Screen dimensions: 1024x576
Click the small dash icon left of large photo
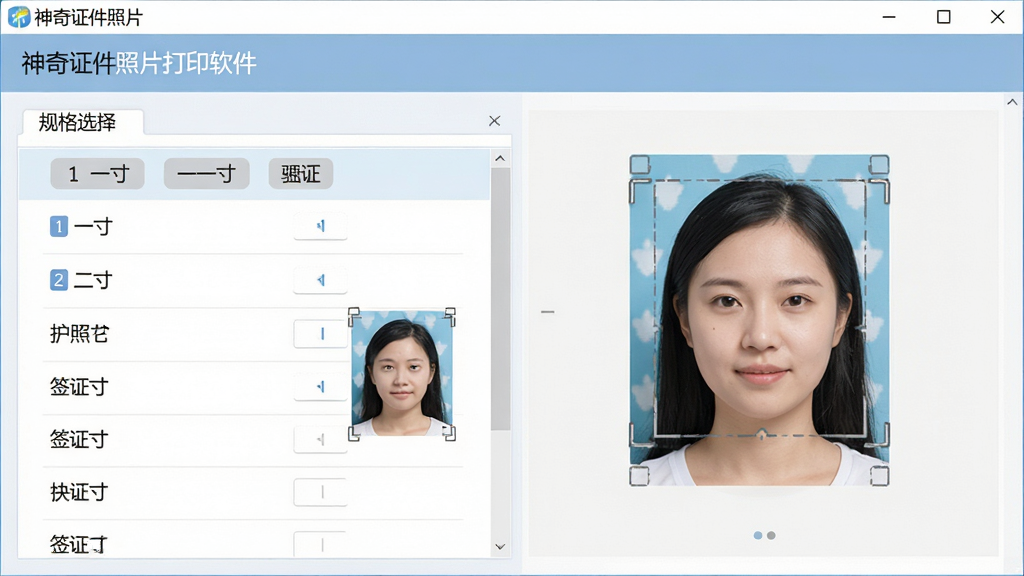click(x=547, y=312)
